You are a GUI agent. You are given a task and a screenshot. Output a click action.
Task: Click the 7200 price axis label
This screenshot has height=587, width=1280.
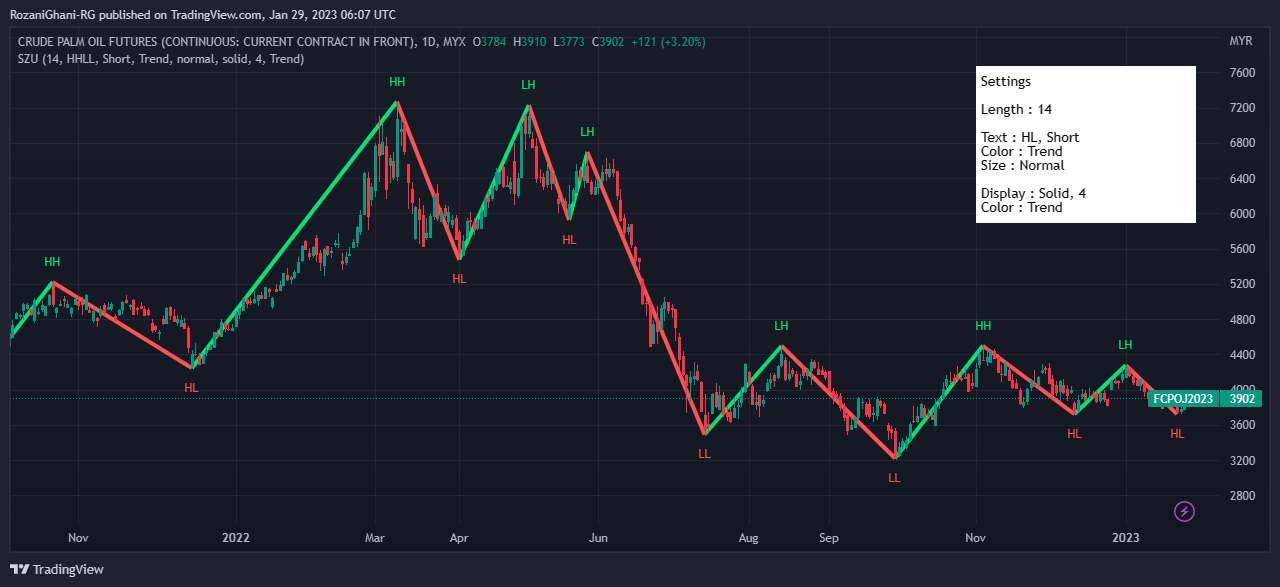point(1242,108)
